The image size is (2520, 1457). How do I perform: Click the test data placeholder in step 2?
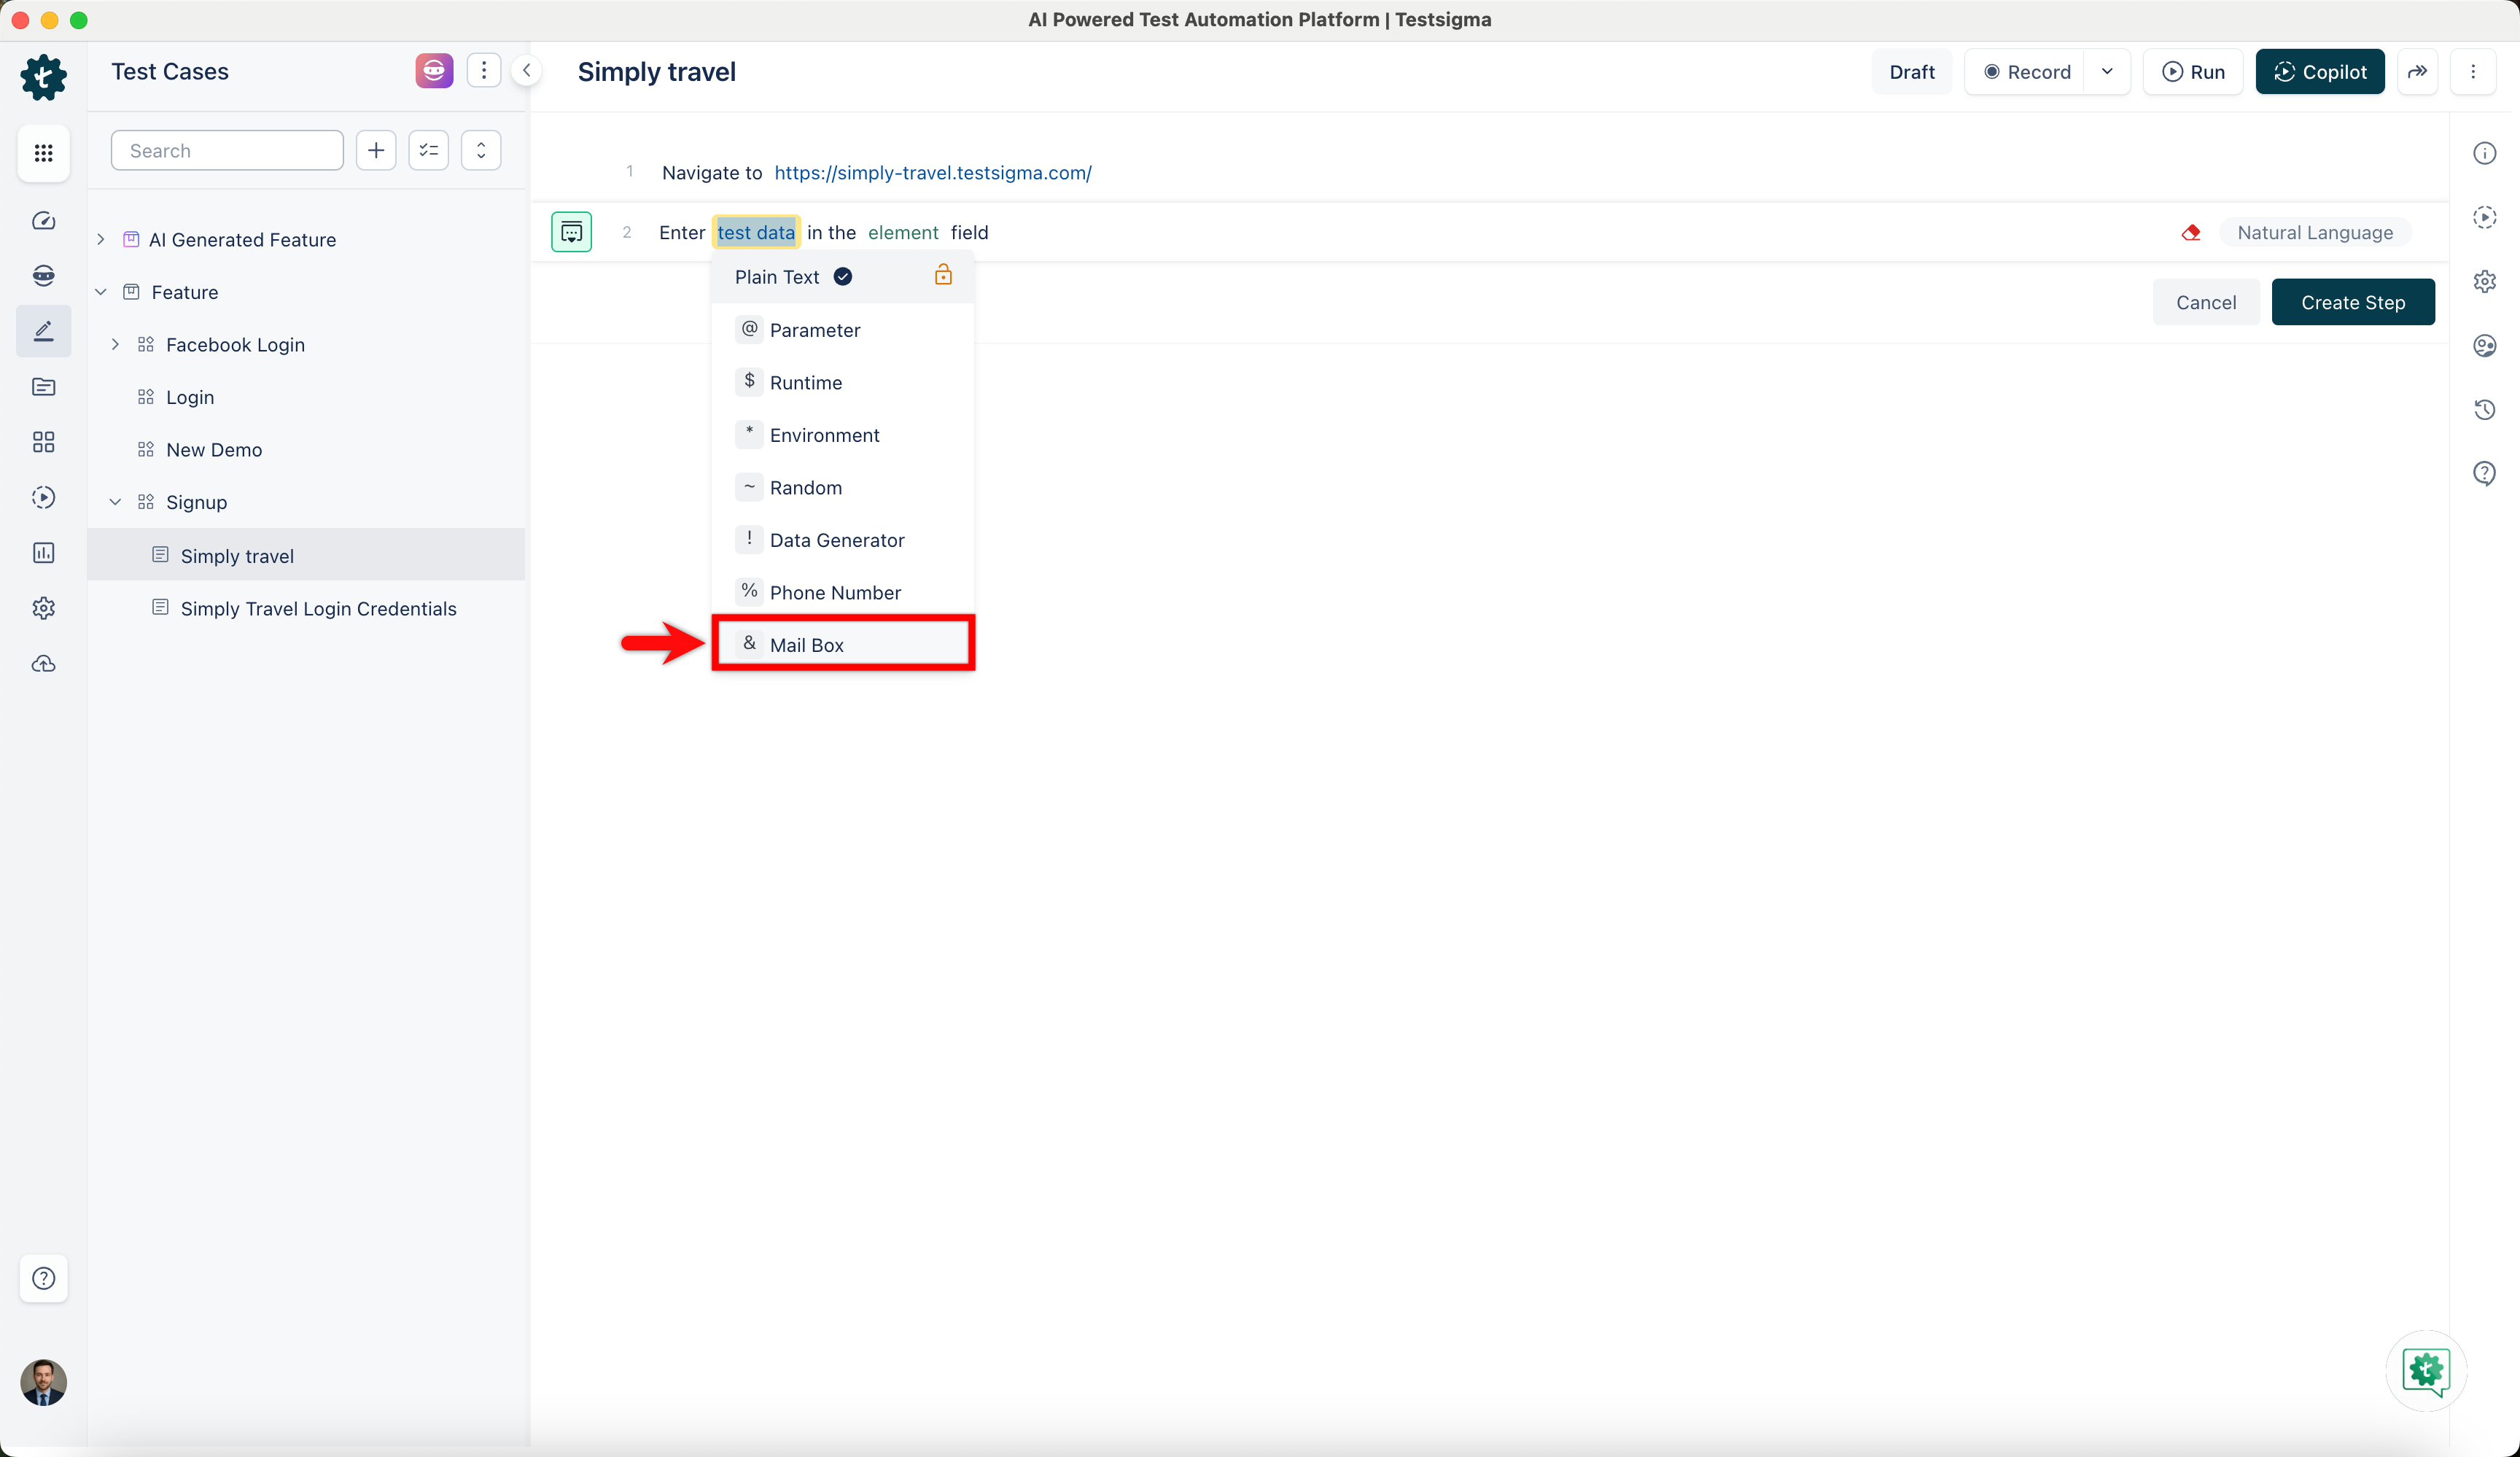coord(756,233)
